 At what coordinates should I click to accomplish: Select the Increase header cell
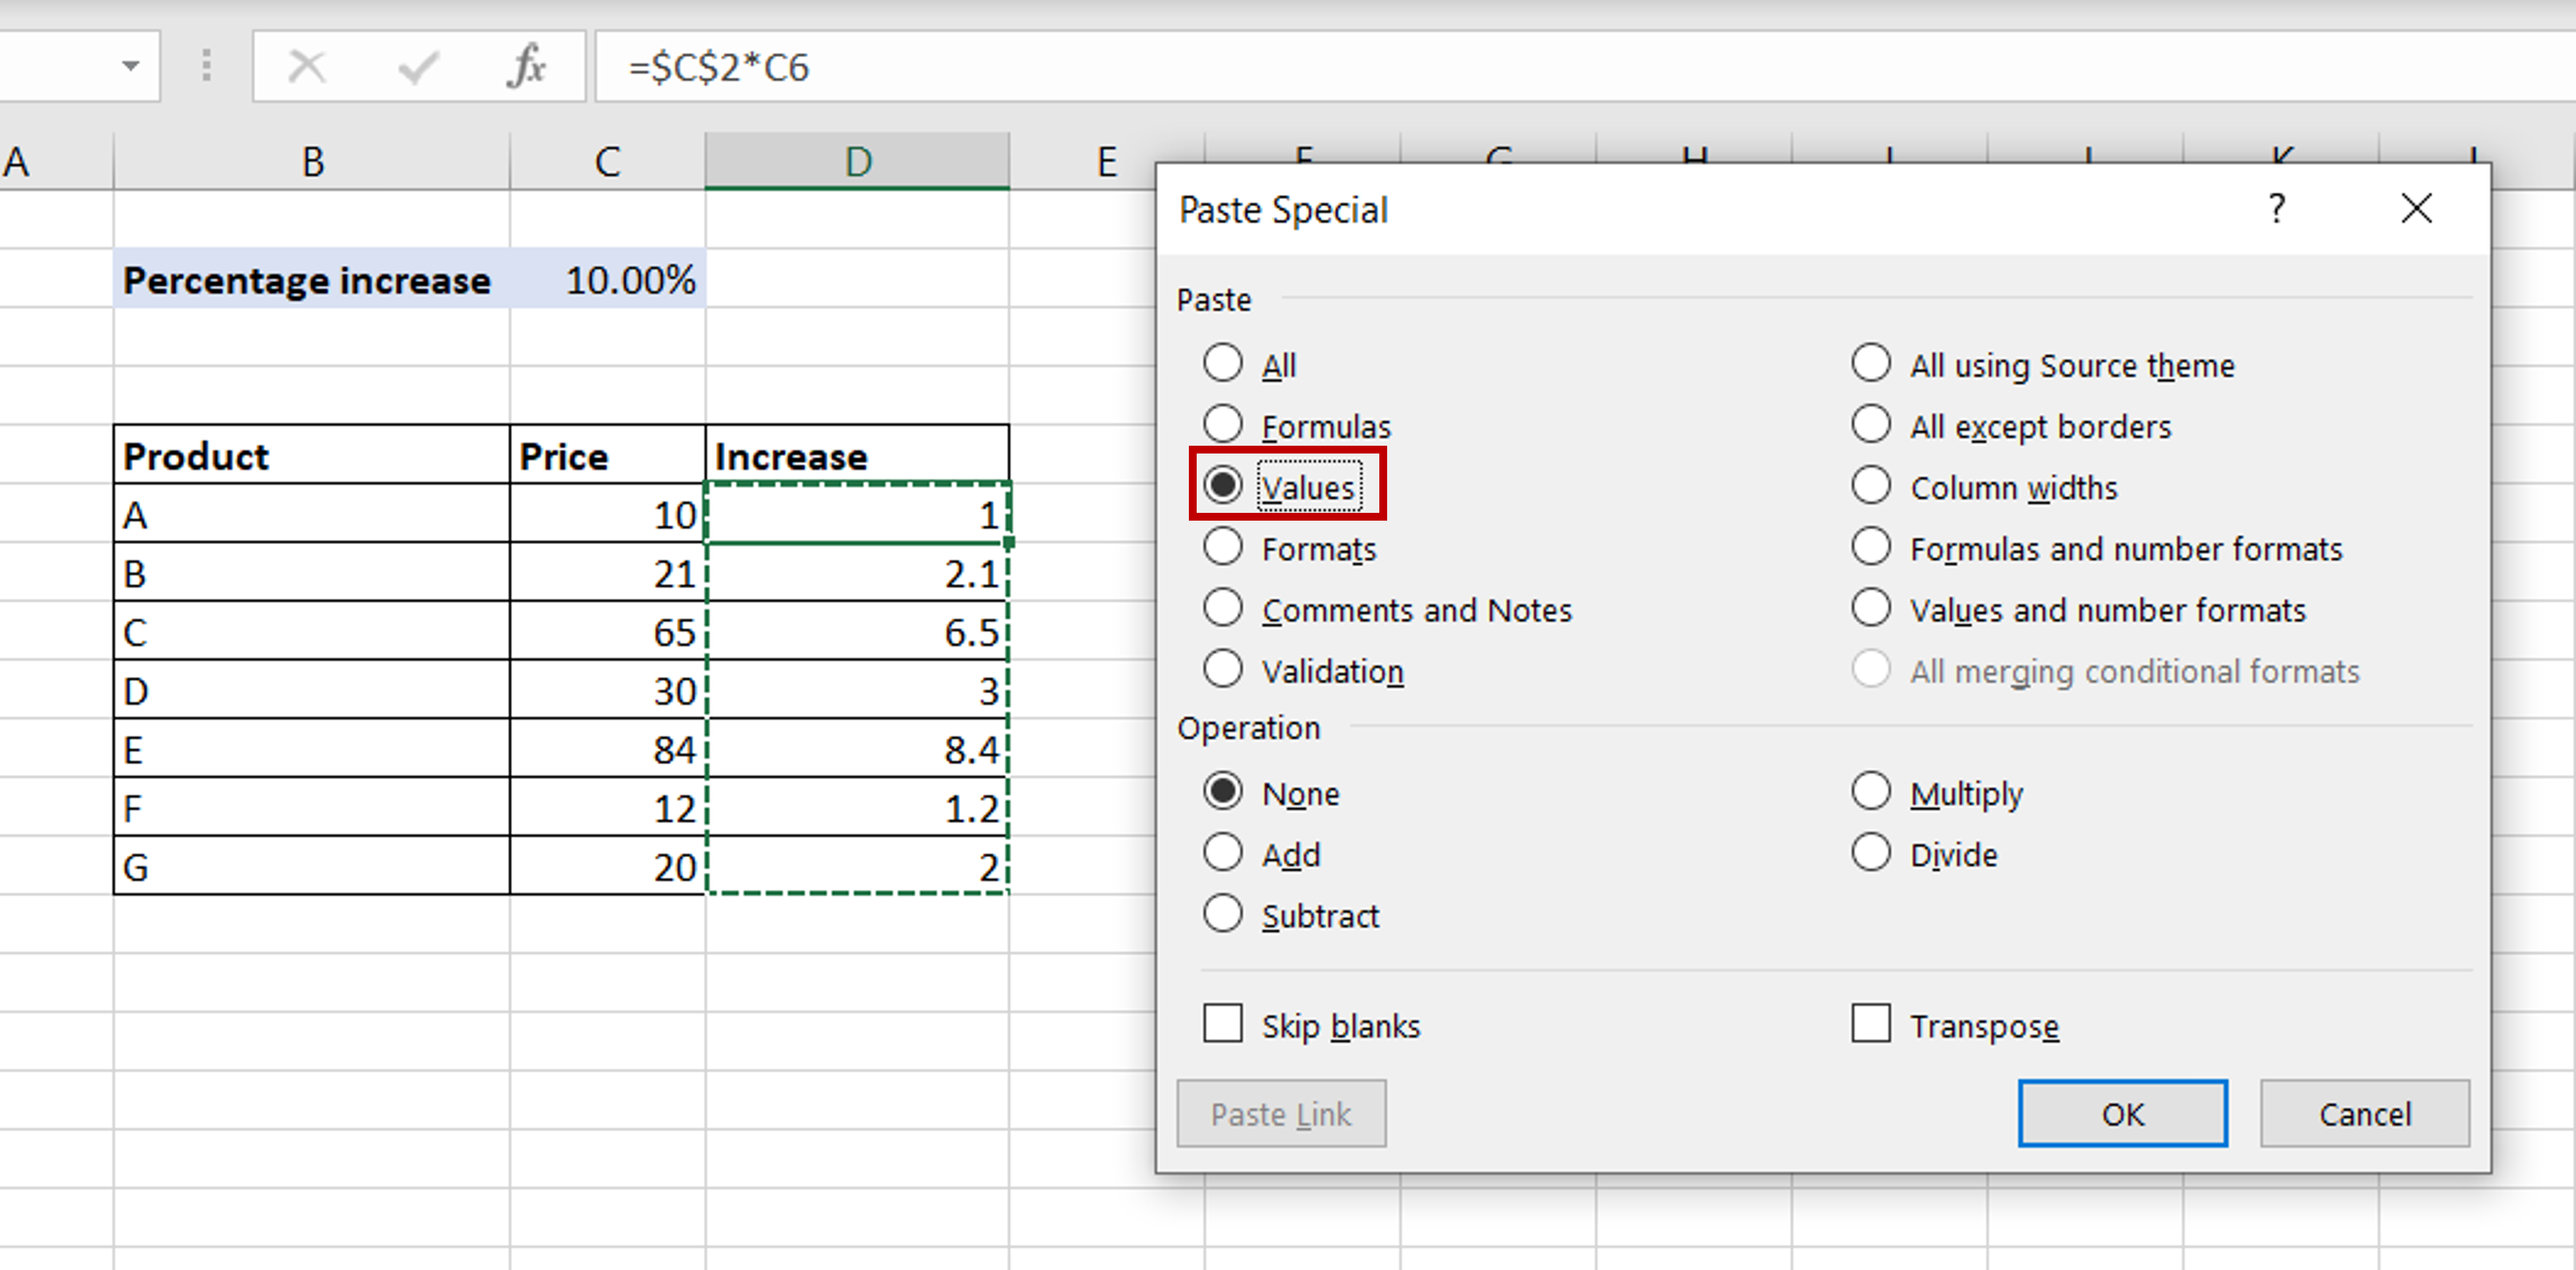[x=857, y=455]
